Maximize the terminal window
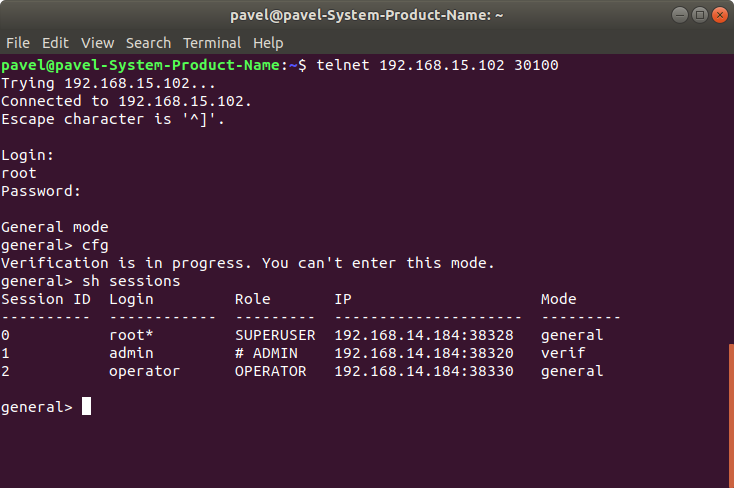The height and width of the screenshot is (488, 734). click(x=700, y=15)
